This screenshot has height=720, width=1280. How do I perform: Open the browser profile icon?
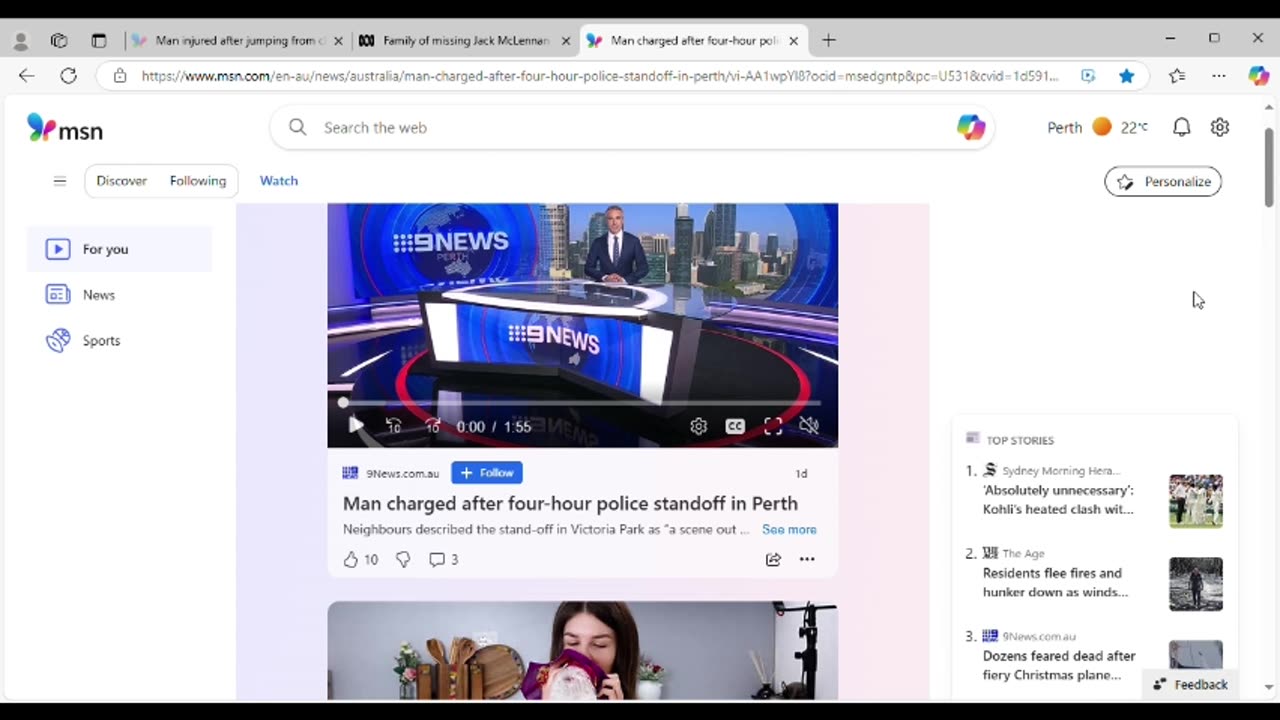tap(21, 41)
